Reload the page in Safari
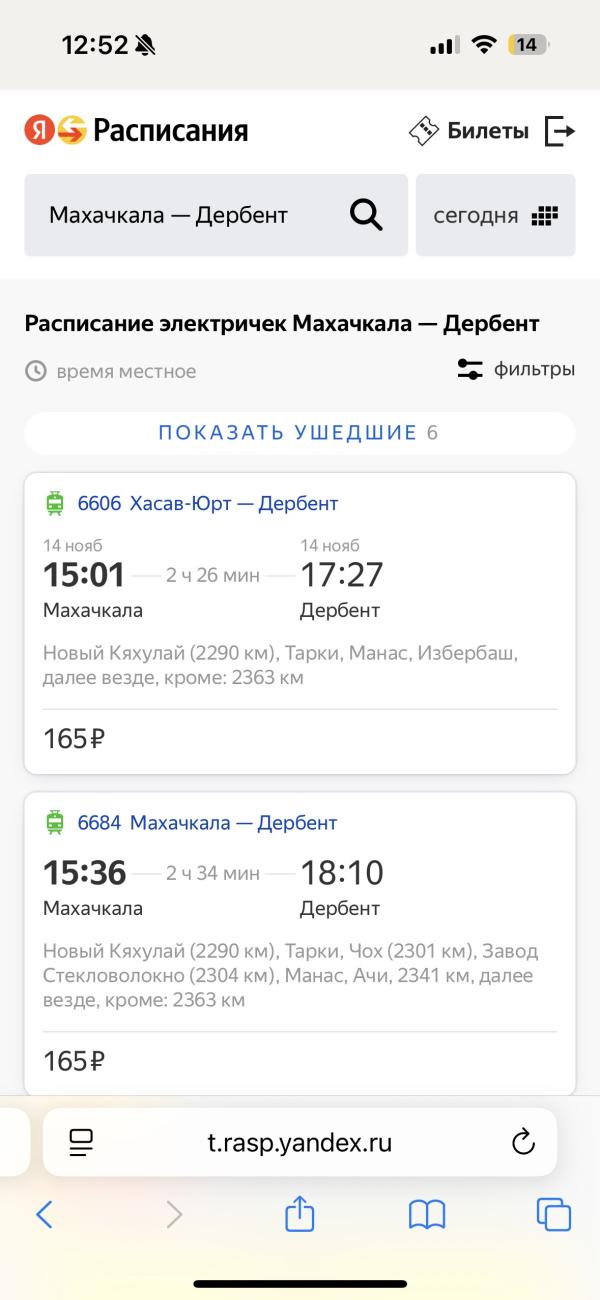Image resolution: width=600 pixels, height=1300 pixels. [522, 1142]
